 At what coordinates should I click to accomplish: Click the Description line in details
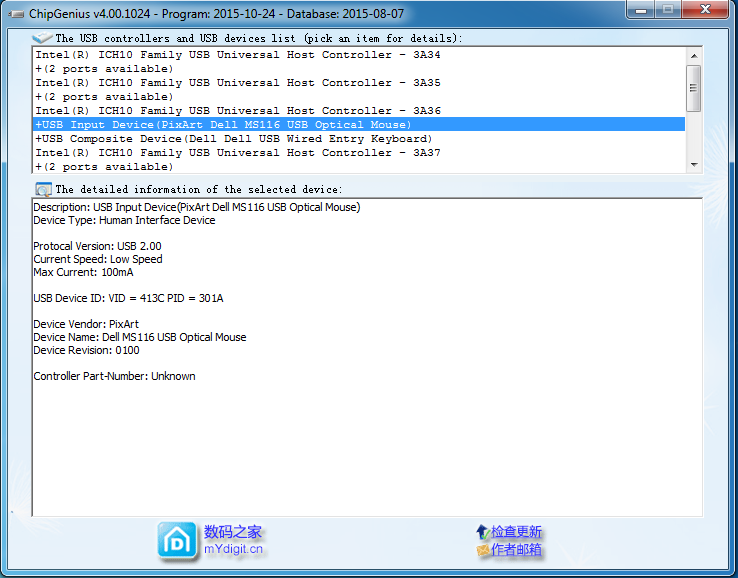197,207
